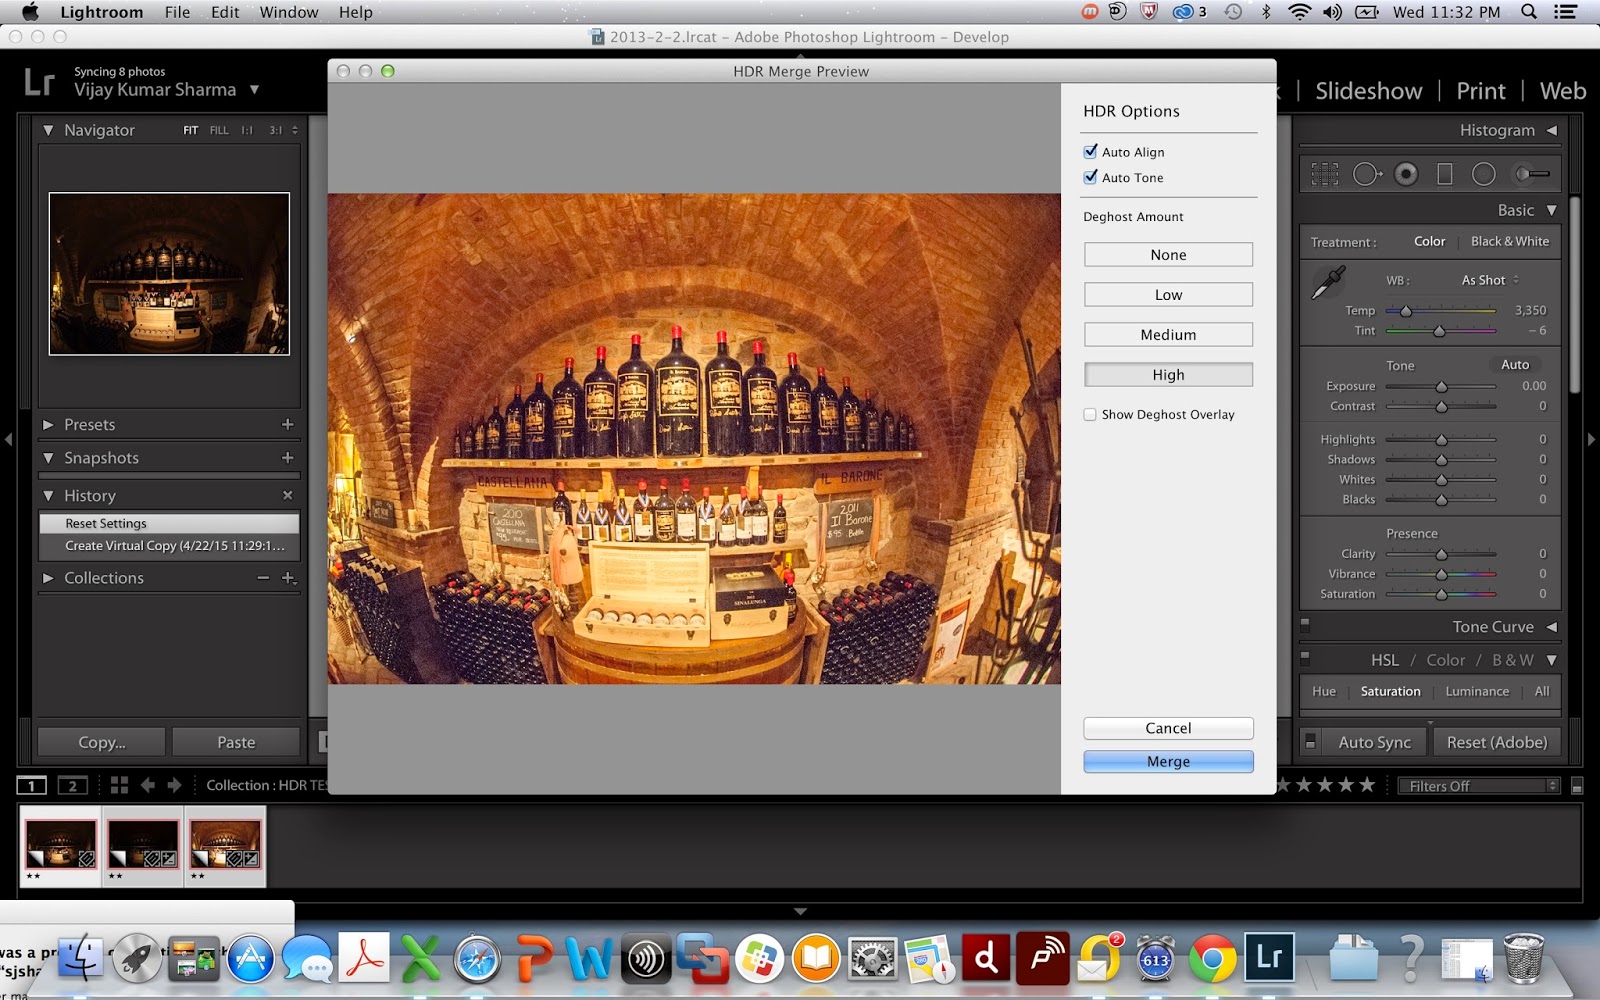Add a new snapshot with the plus icon
Screen dimensions: 1600x1000
pos(288,457)
